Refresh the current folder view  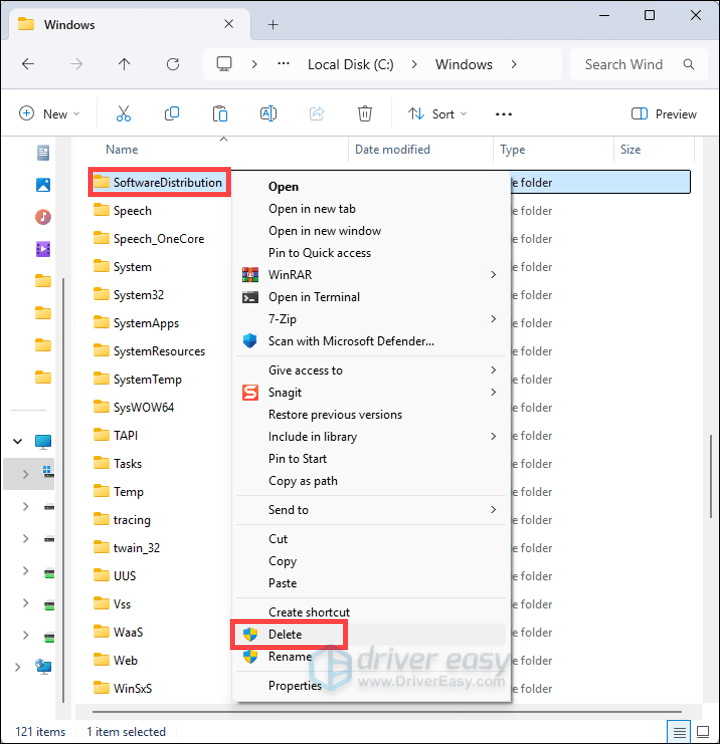pyautogui.click(x=173, y=64)
